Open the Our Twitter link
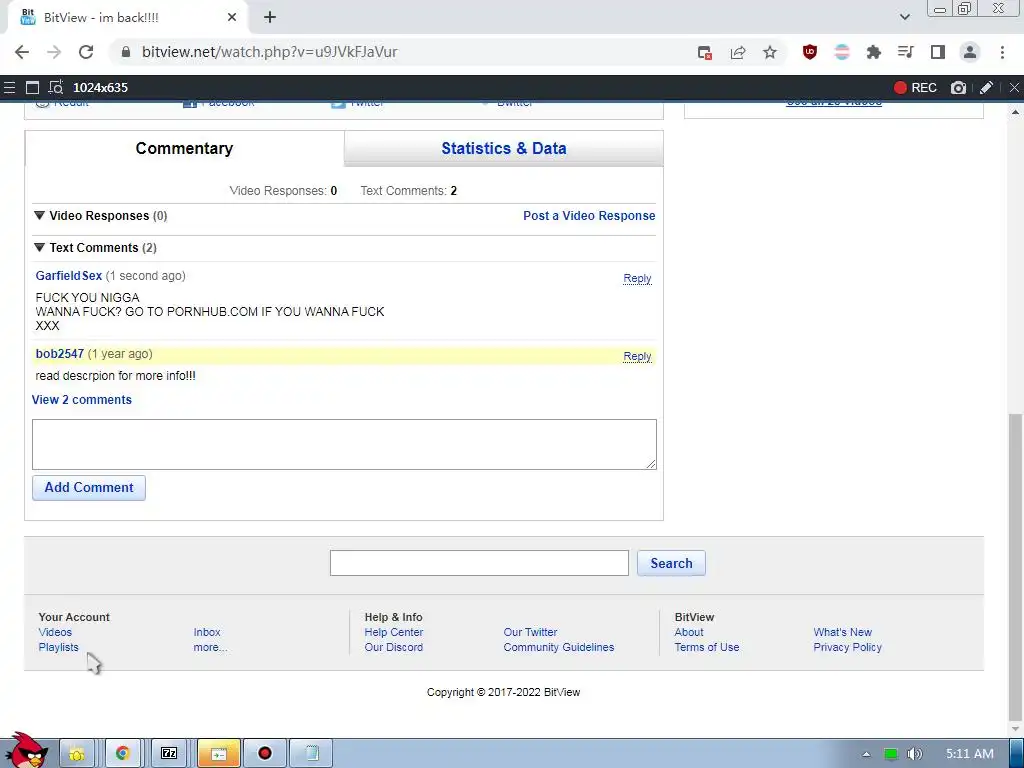The width and height of the screenshot is (1024, 768). coord(530,632)
